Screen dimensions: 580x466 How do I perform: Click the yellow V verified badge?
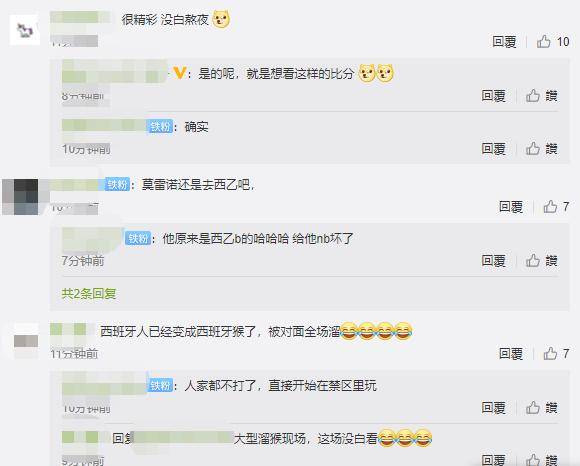pos(179,73)
